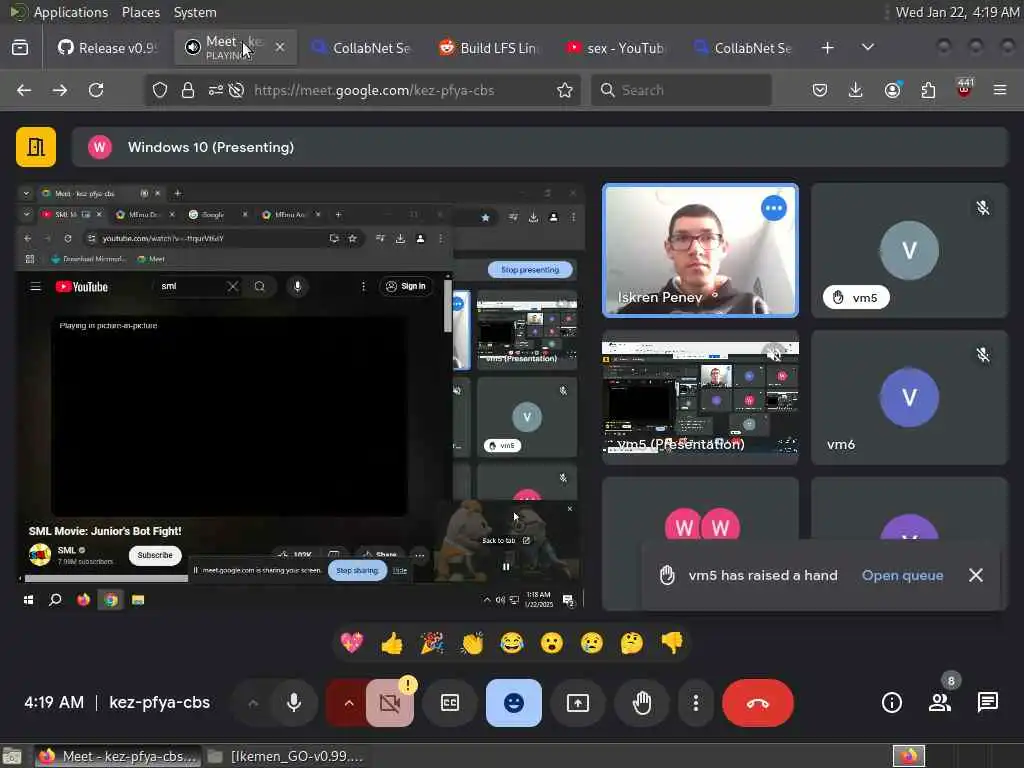Screen dimensions: 1024x768
Task: Click yellow companion mode room icon
Action: pyautogui.click(x=36, y=147)
